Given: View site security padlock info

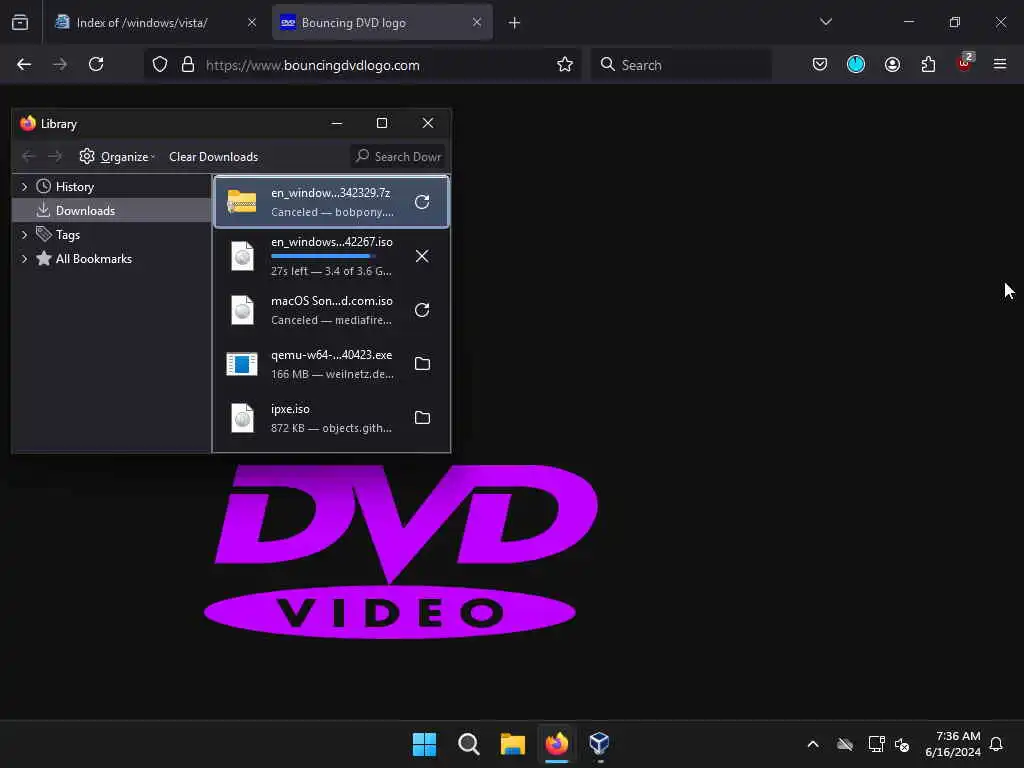Looking at the screenshot, I should click(188, 65).
